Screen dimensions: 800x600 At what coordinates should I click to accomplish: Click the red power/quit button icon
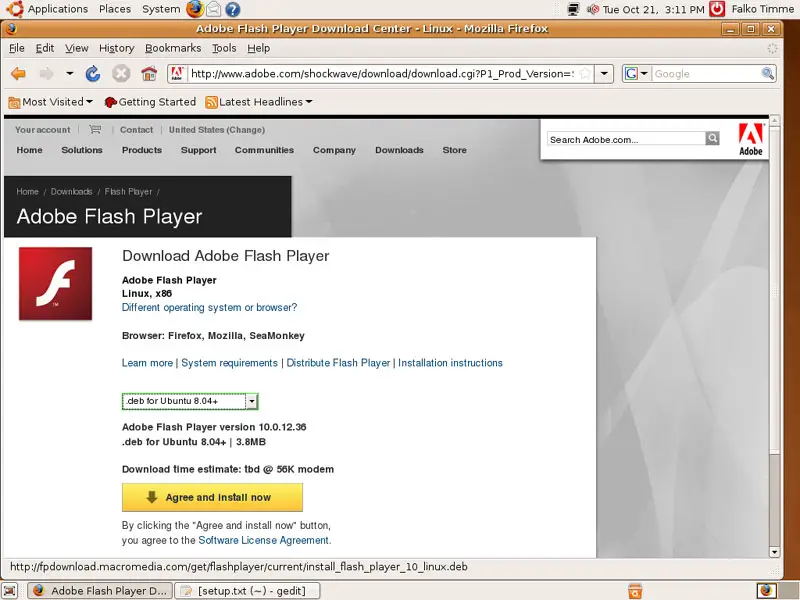point(717,9)
